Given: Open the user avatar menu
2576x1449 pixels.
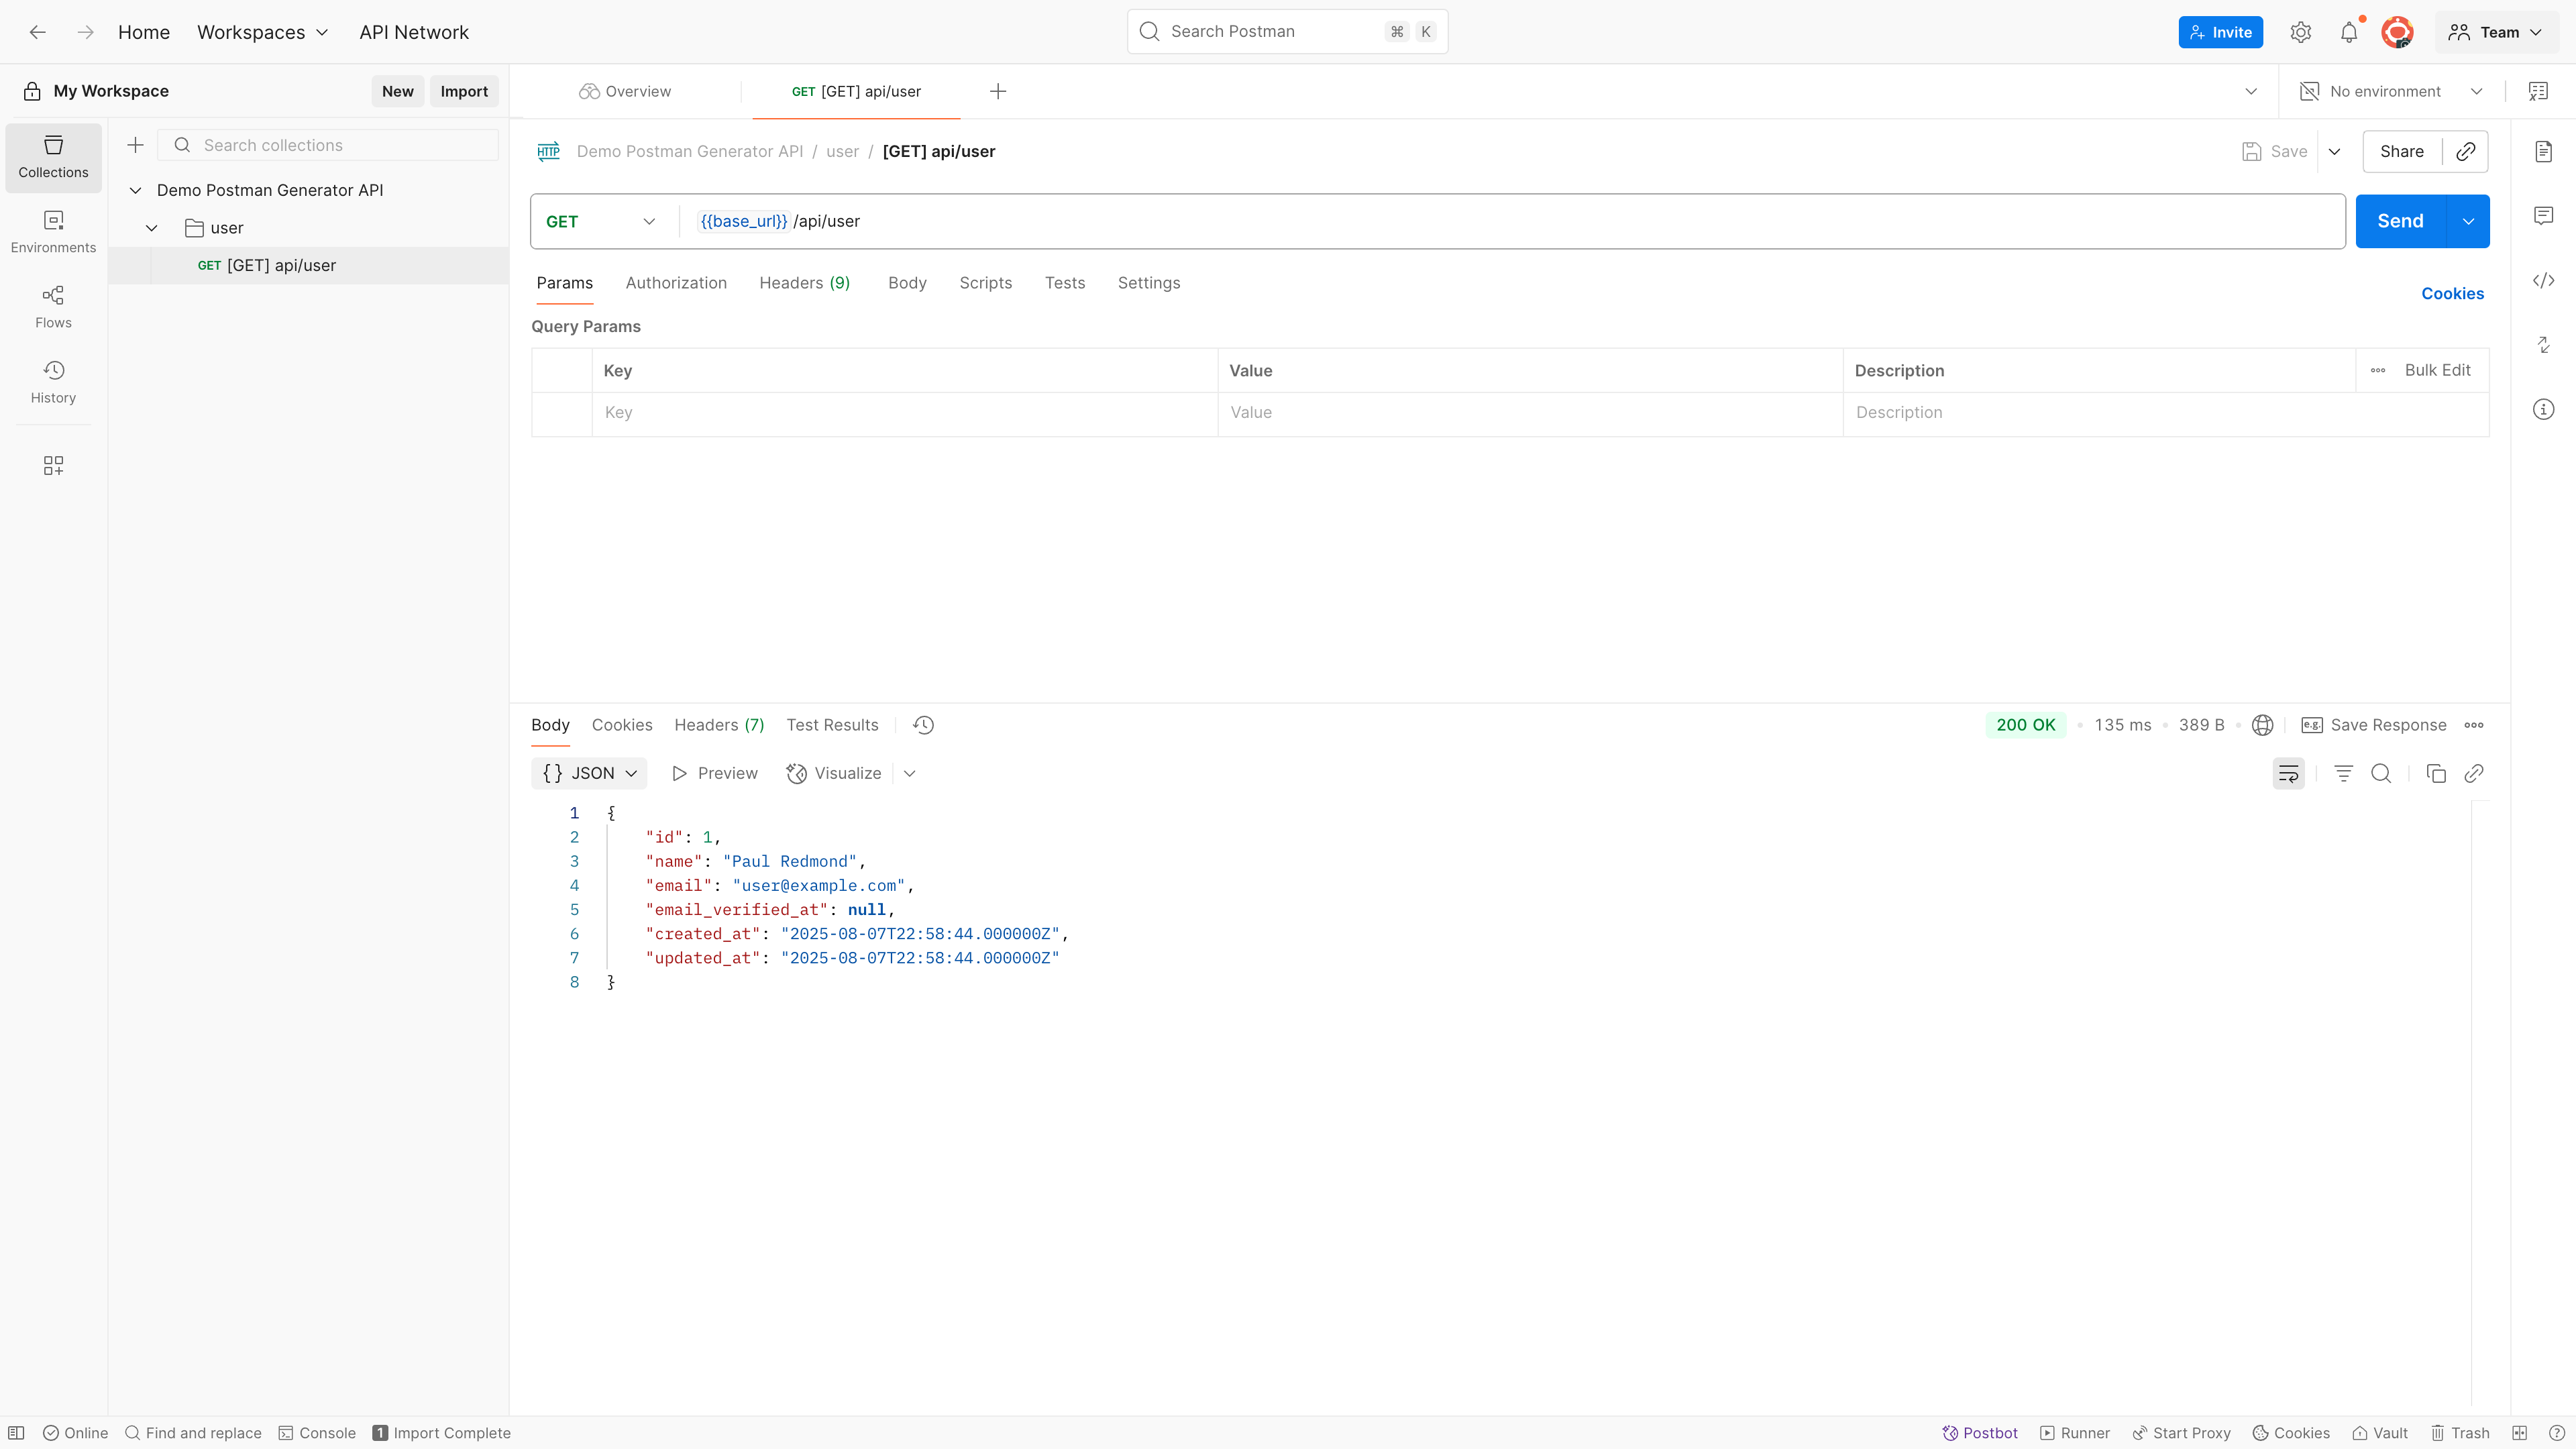Looking at the screenshot, I should [2397, 32].
